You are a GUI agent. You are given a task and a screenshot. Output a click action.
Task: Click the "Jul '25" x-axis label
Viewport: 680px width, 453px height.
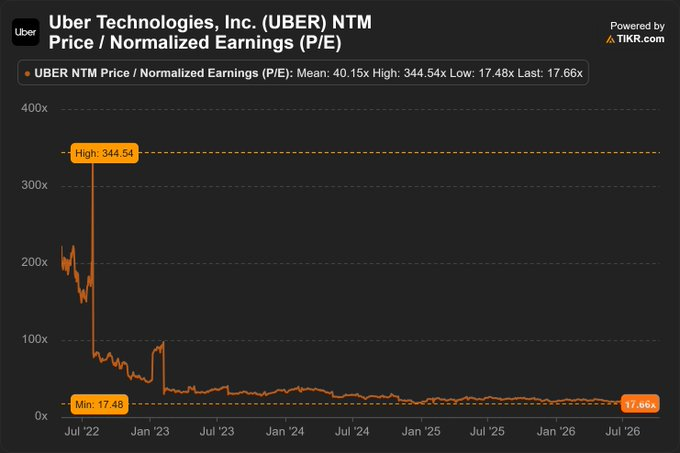pos(487,431)
